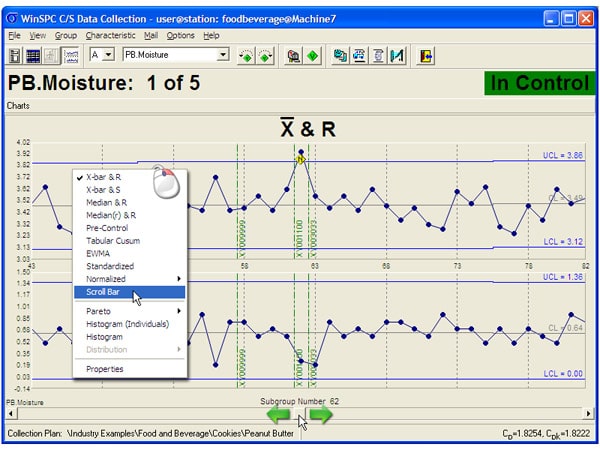Viewport: 600px width, 450px height.
Task: Click the In Control status button
Action: click(x=540, y=83)
